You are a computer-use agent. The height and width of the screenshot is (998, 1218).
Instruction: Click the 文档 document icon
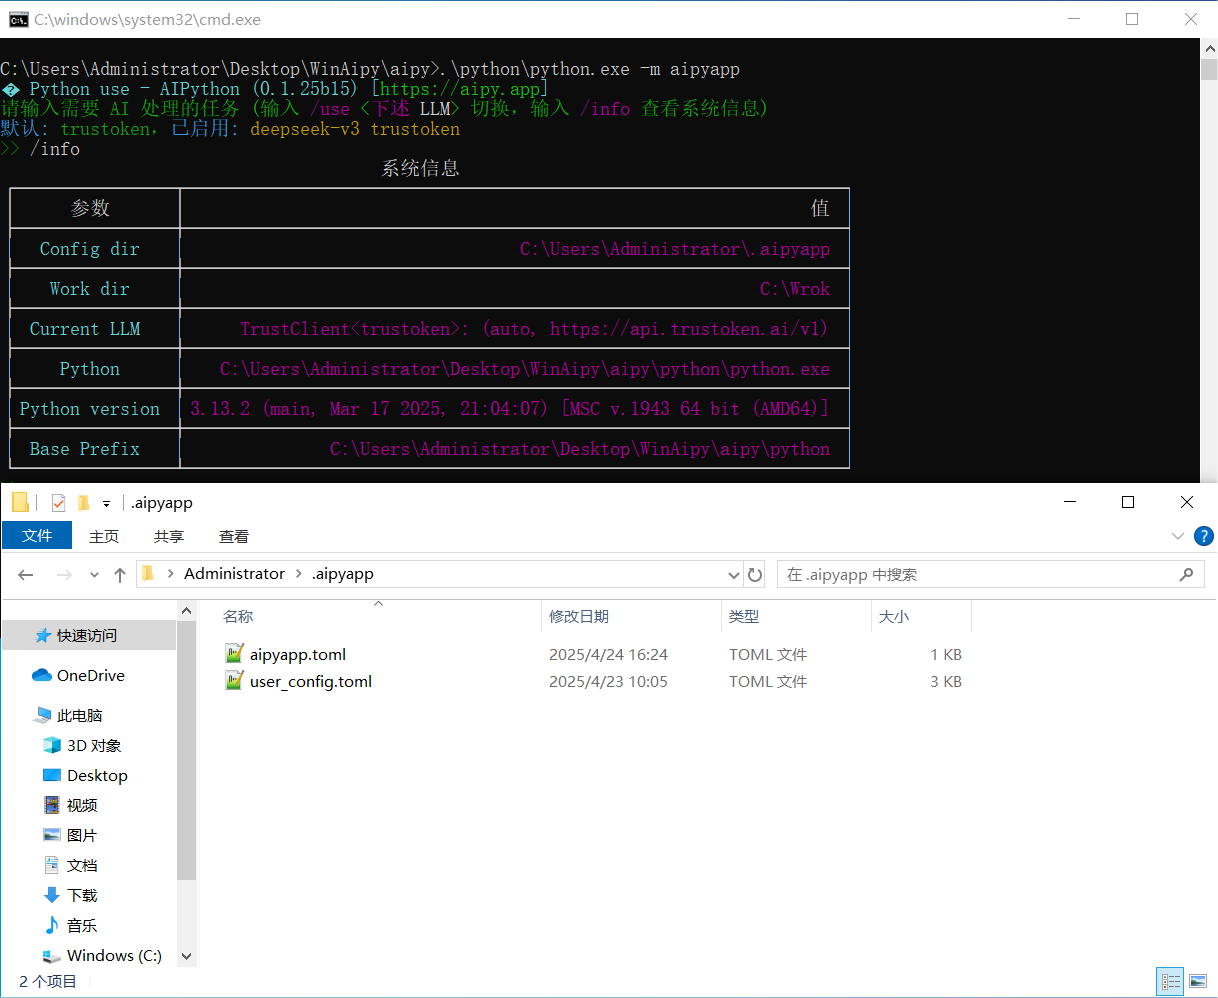coord(52,865)
